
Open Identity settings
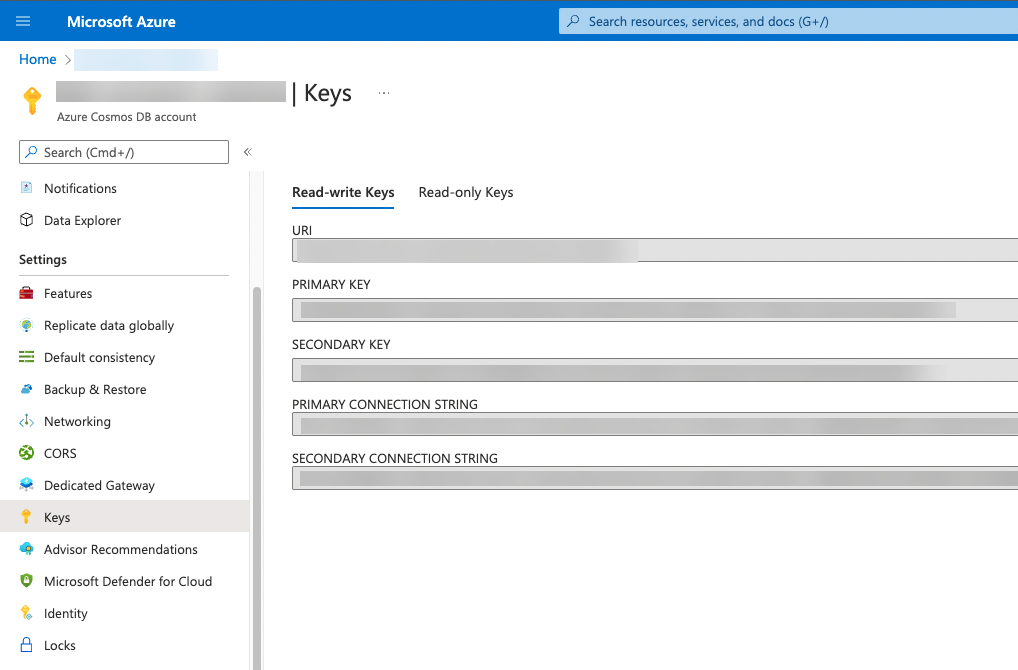pyautogui.click(x=66, y=614)
